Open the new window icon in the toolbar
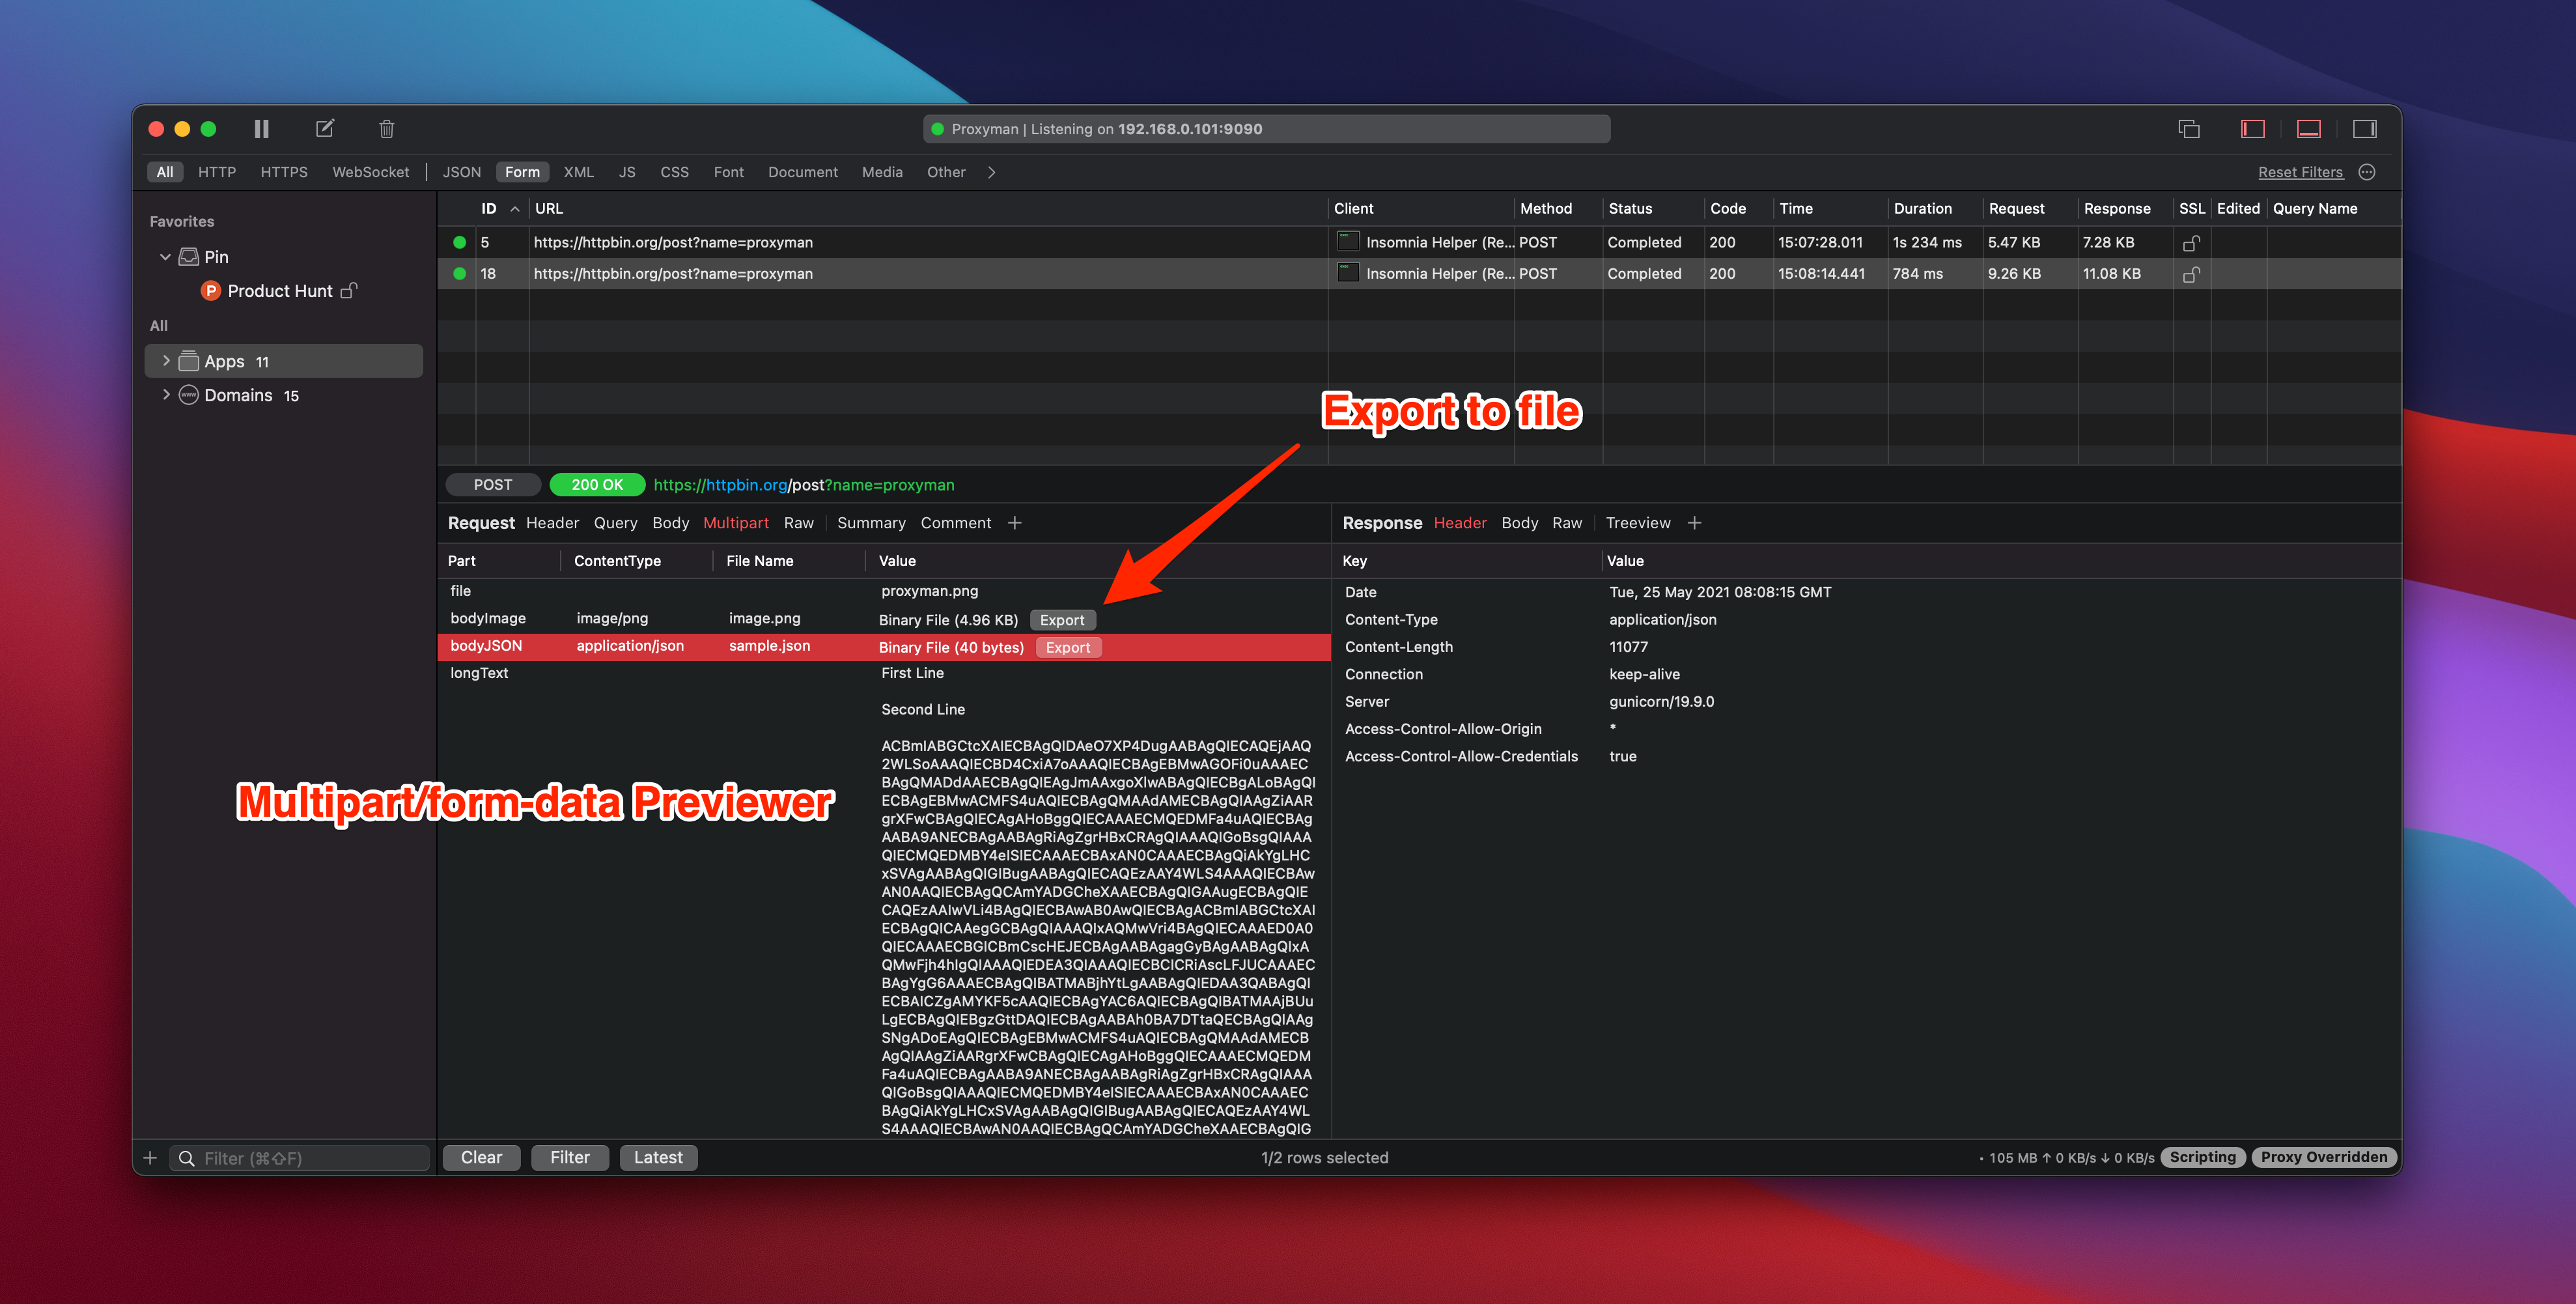The image size is (2576, 1304). [2189, 129]
